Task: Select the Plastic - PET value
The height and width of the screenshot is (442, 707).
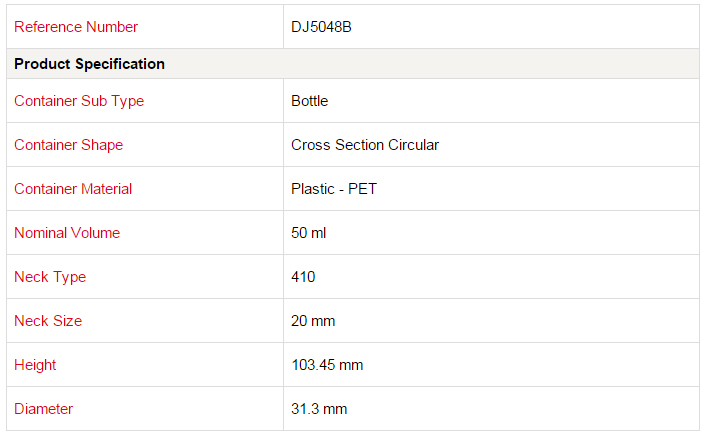Action: coord(334,189)
